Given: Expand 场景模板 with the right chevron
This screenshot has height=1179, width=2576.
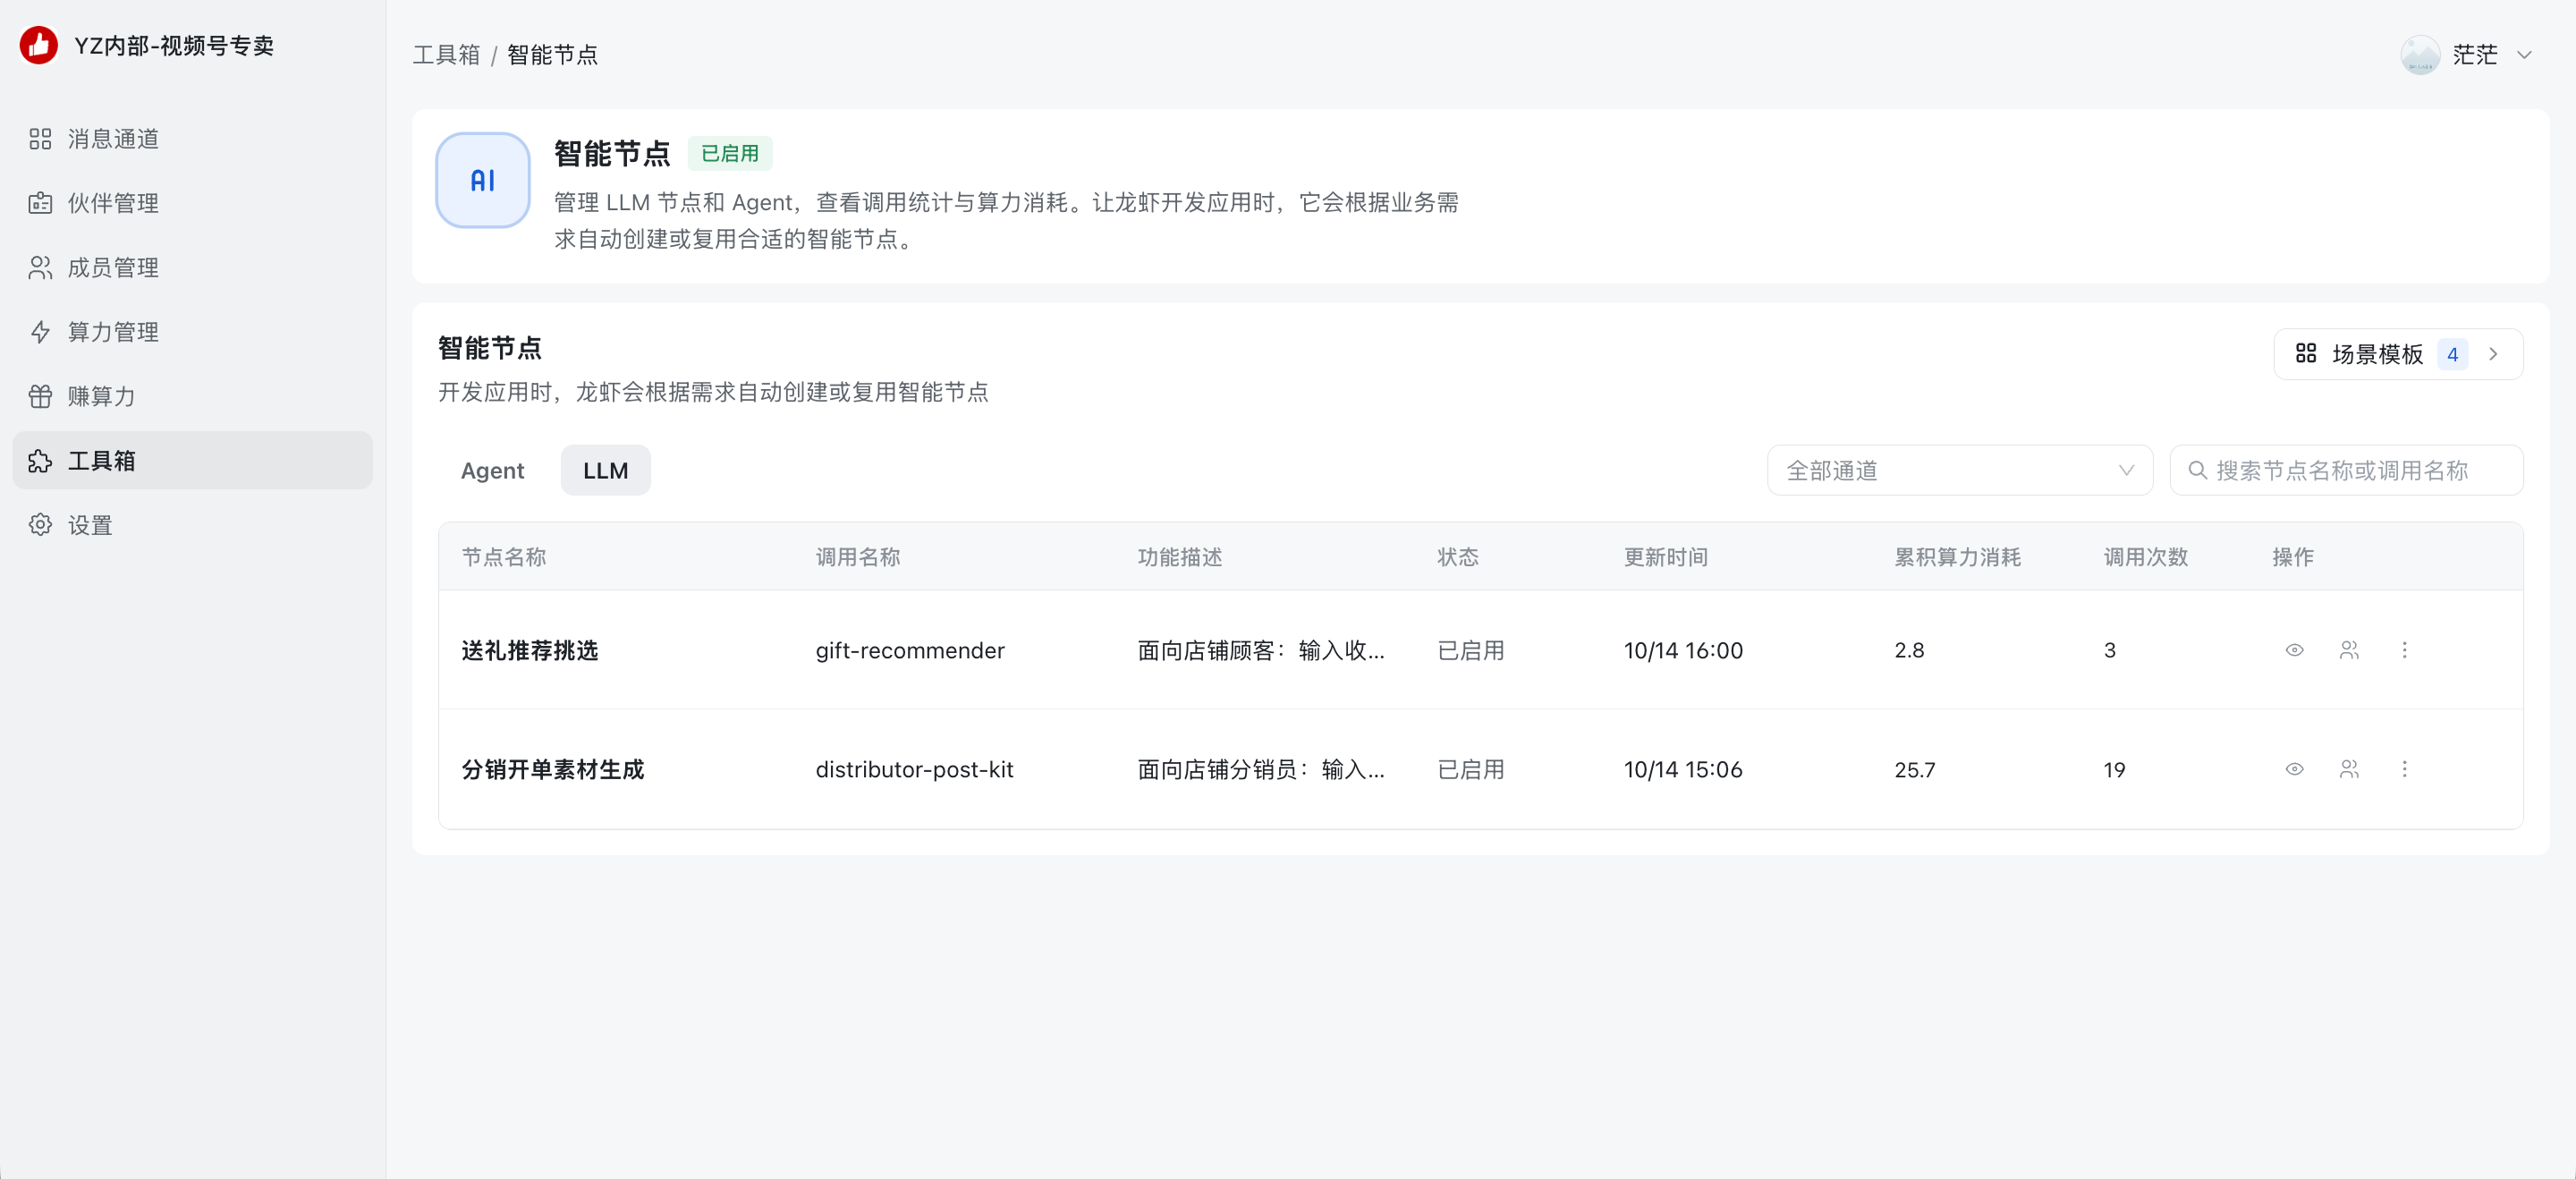Looking at the screenshot, I should coord(2494,354).
